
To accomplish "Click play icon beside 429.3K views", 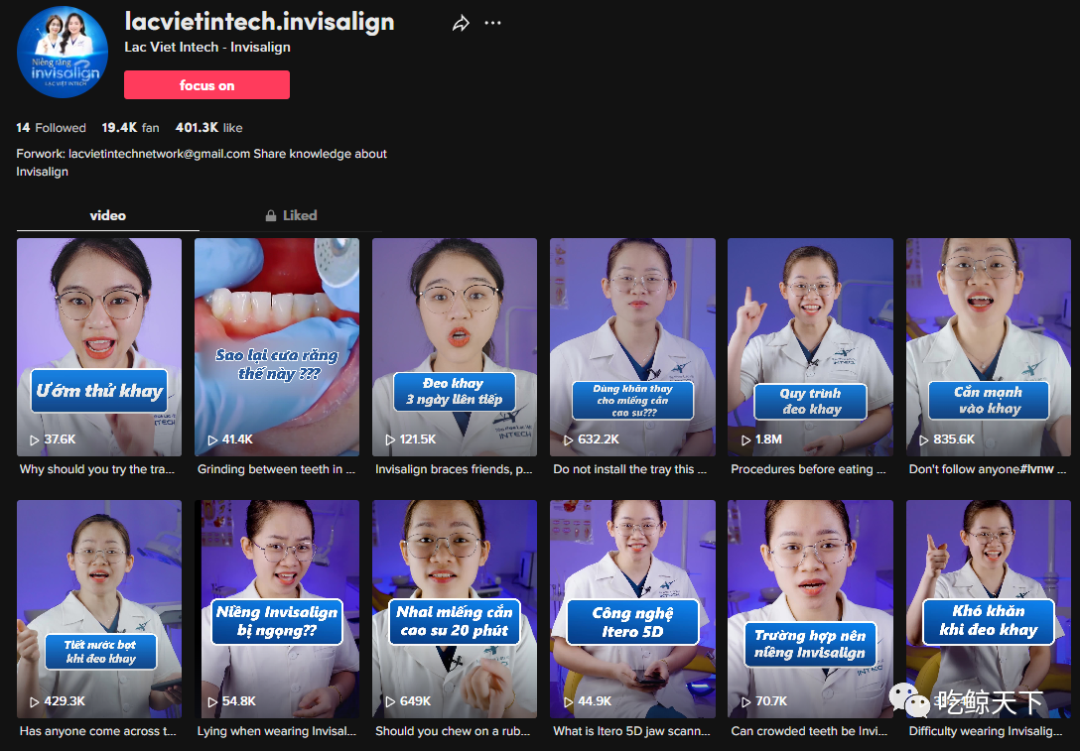I will tap(34, 701).
